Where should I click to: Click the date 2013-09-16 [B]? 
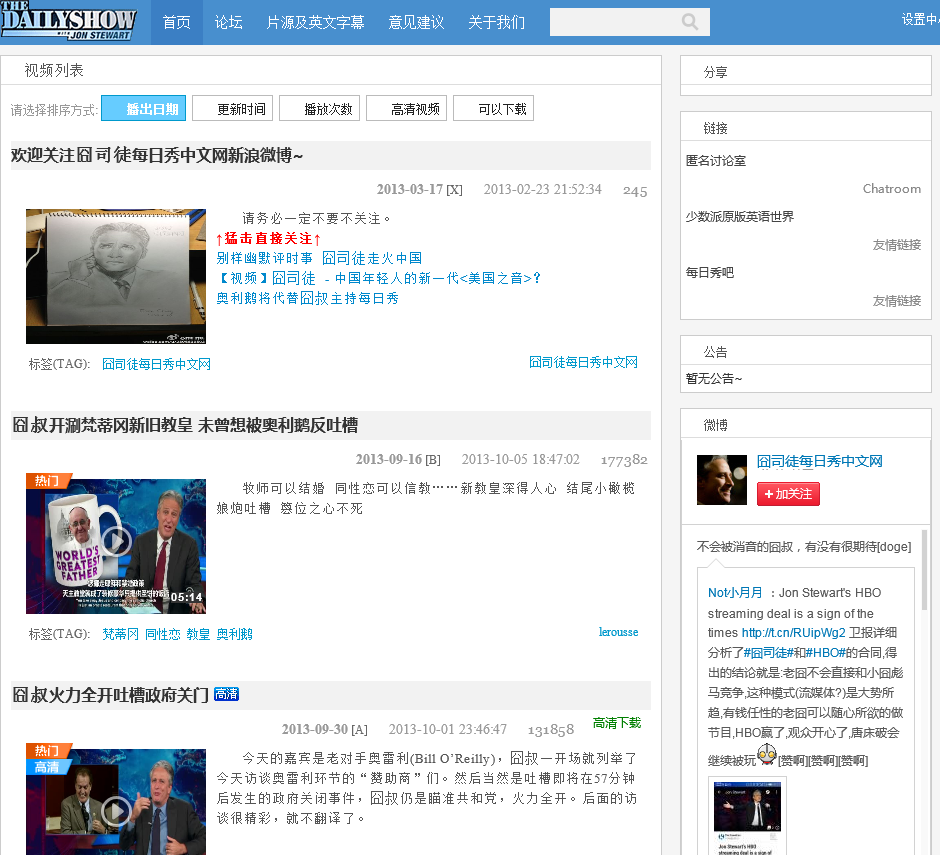coord(398,459)
